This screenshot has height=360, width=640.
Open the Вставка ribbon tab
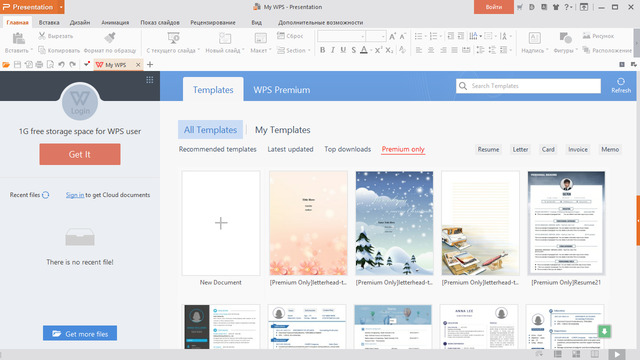tap(49, 22)
